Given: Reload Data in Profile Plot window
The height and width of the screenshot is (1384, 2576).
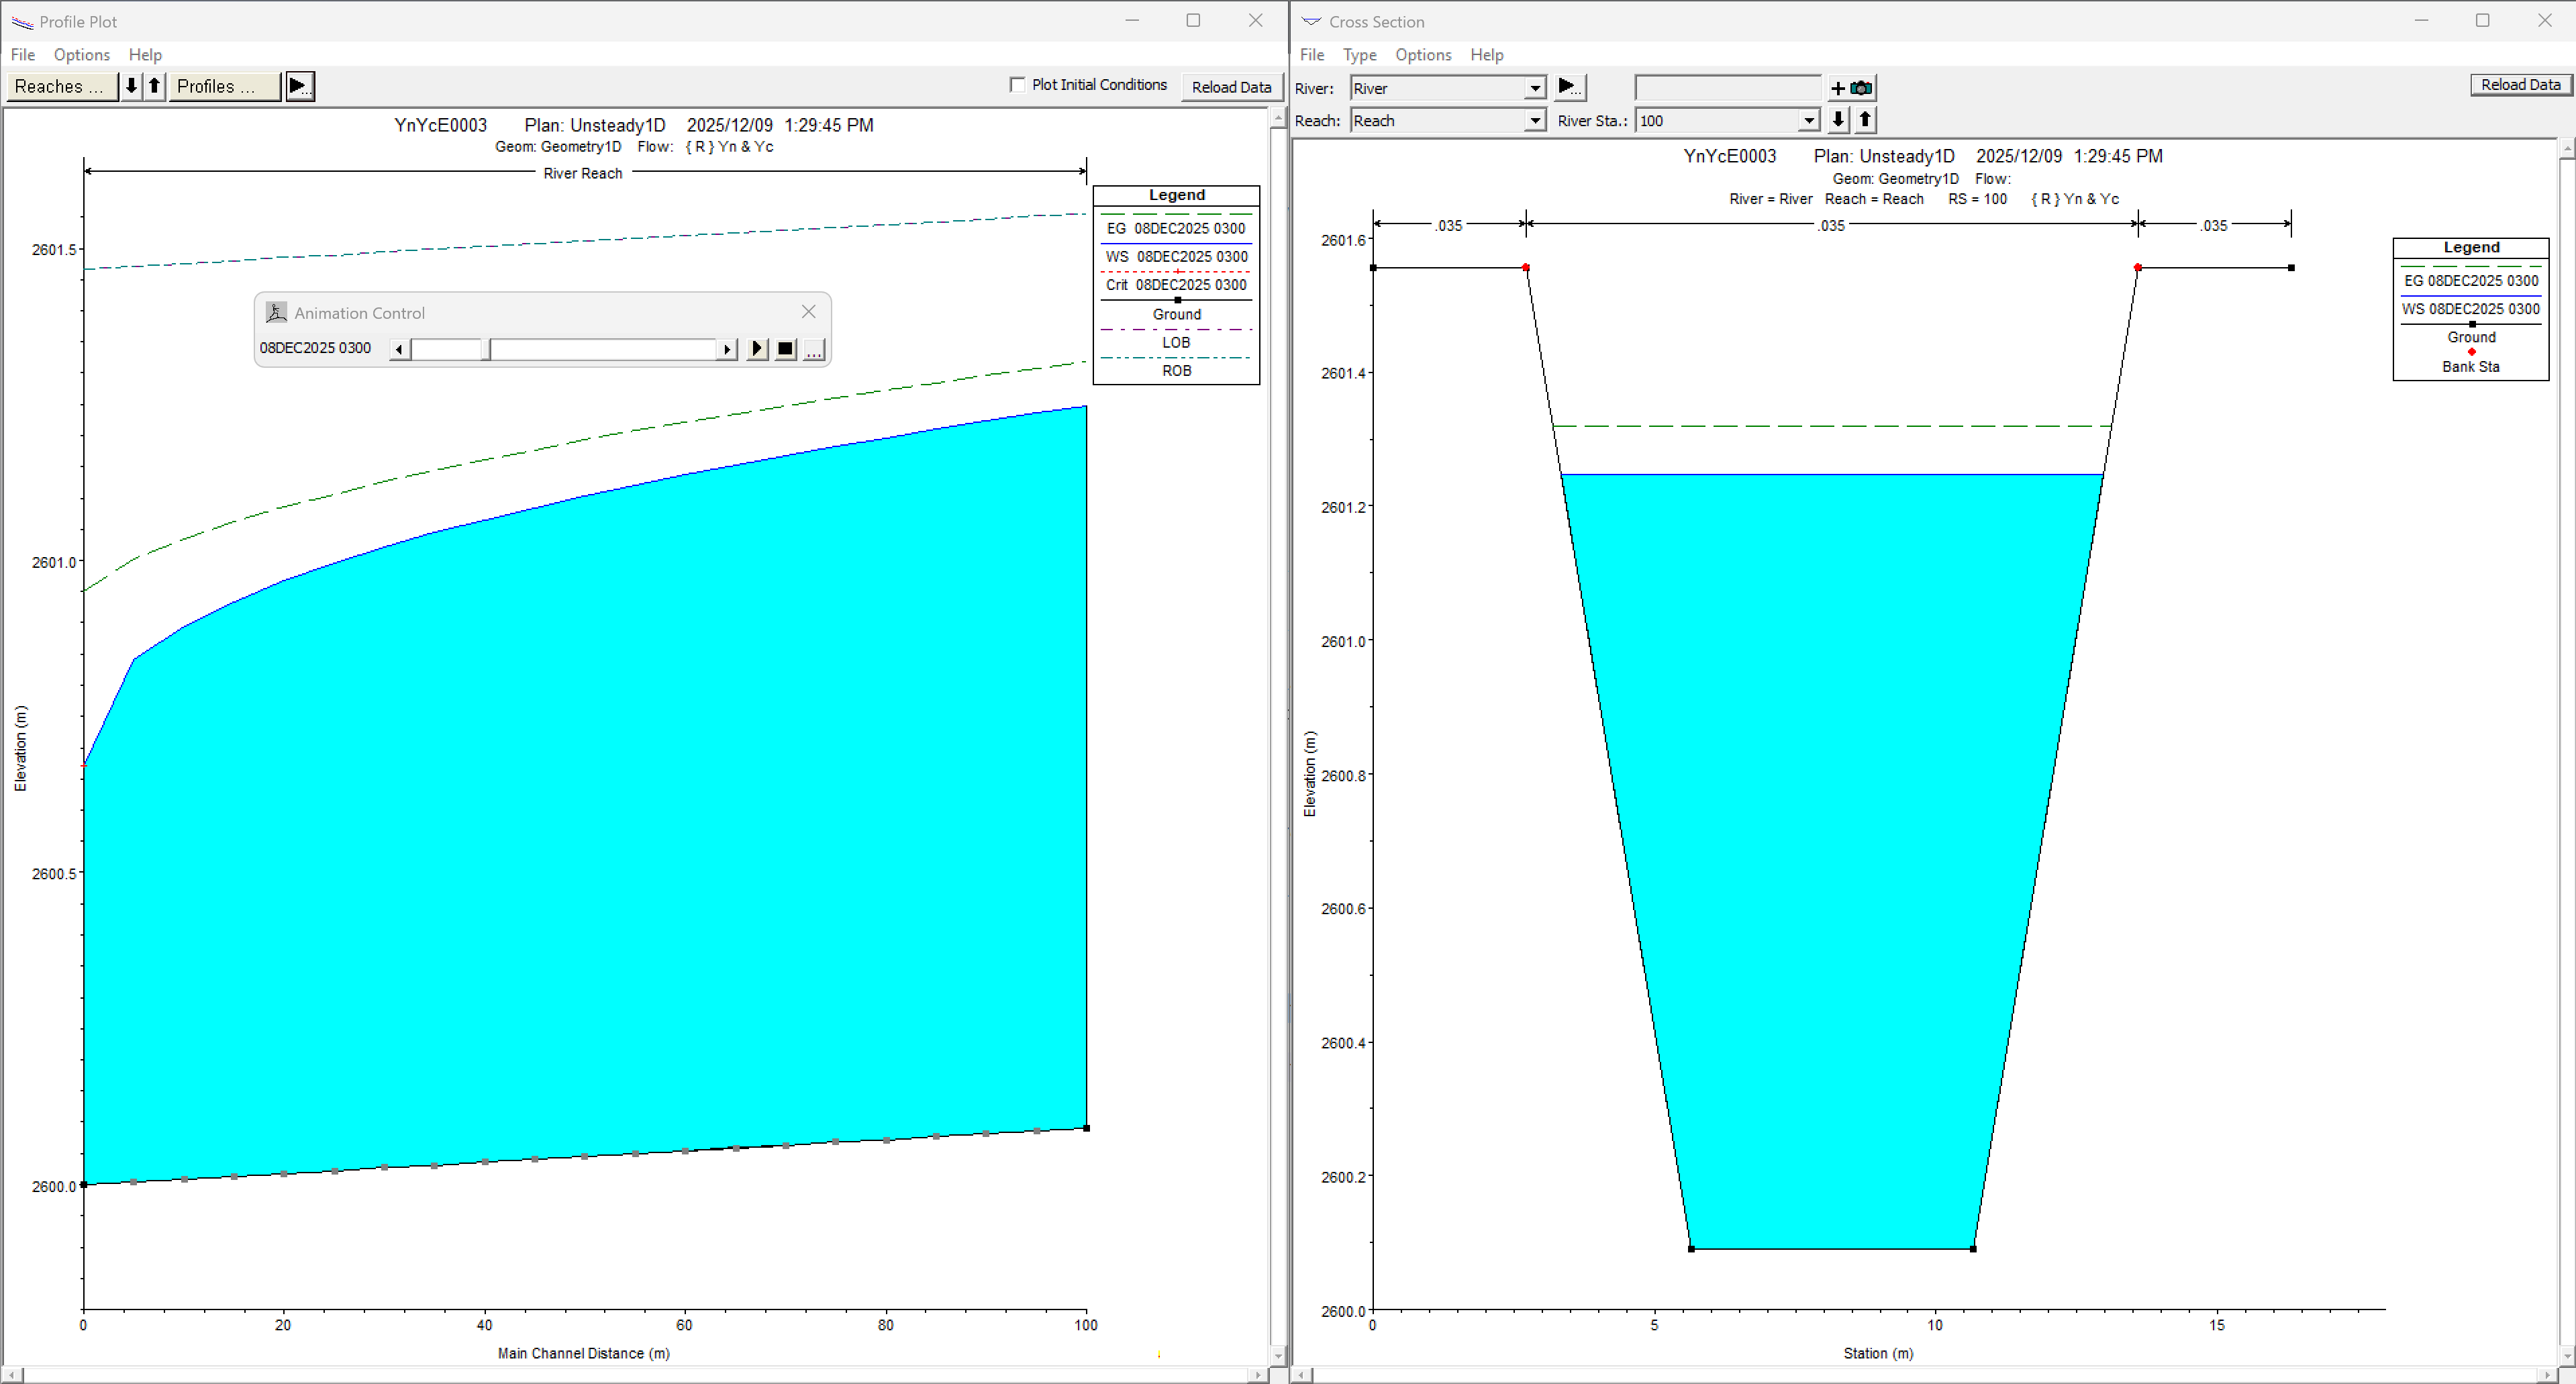Looking at the screenshot, I should (x=1231, y=87).
